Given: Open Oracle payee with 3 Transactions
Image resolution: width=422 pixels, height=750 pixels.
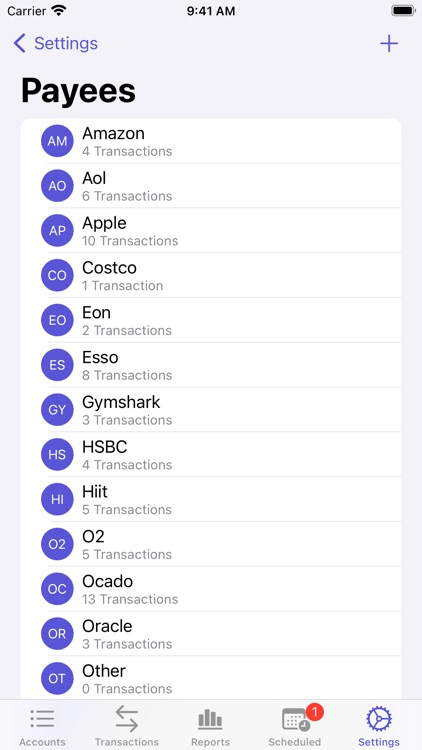Looking at the screenshot, I should coord(211,634).
